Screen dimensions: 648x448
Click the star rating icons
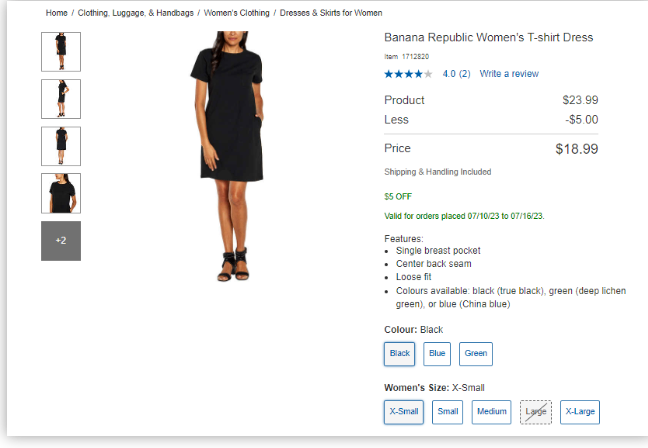coord(408,74)
